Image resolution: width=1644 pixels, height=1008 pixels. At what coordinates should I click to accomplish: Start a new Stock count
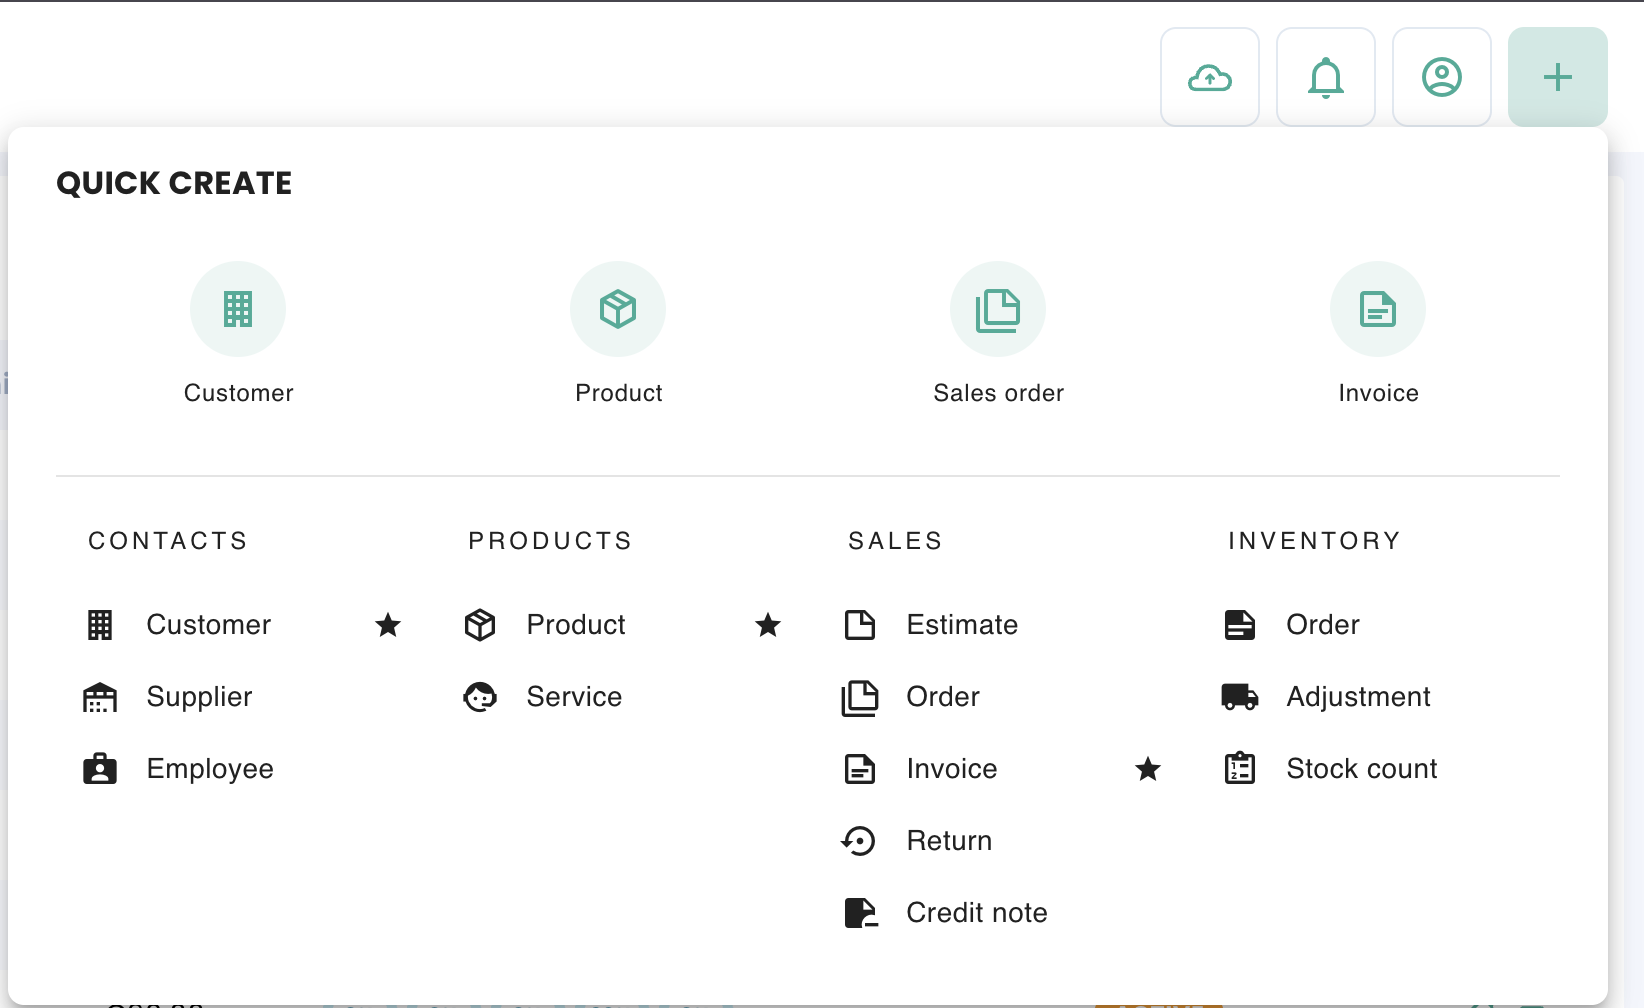pos(1361,769)
